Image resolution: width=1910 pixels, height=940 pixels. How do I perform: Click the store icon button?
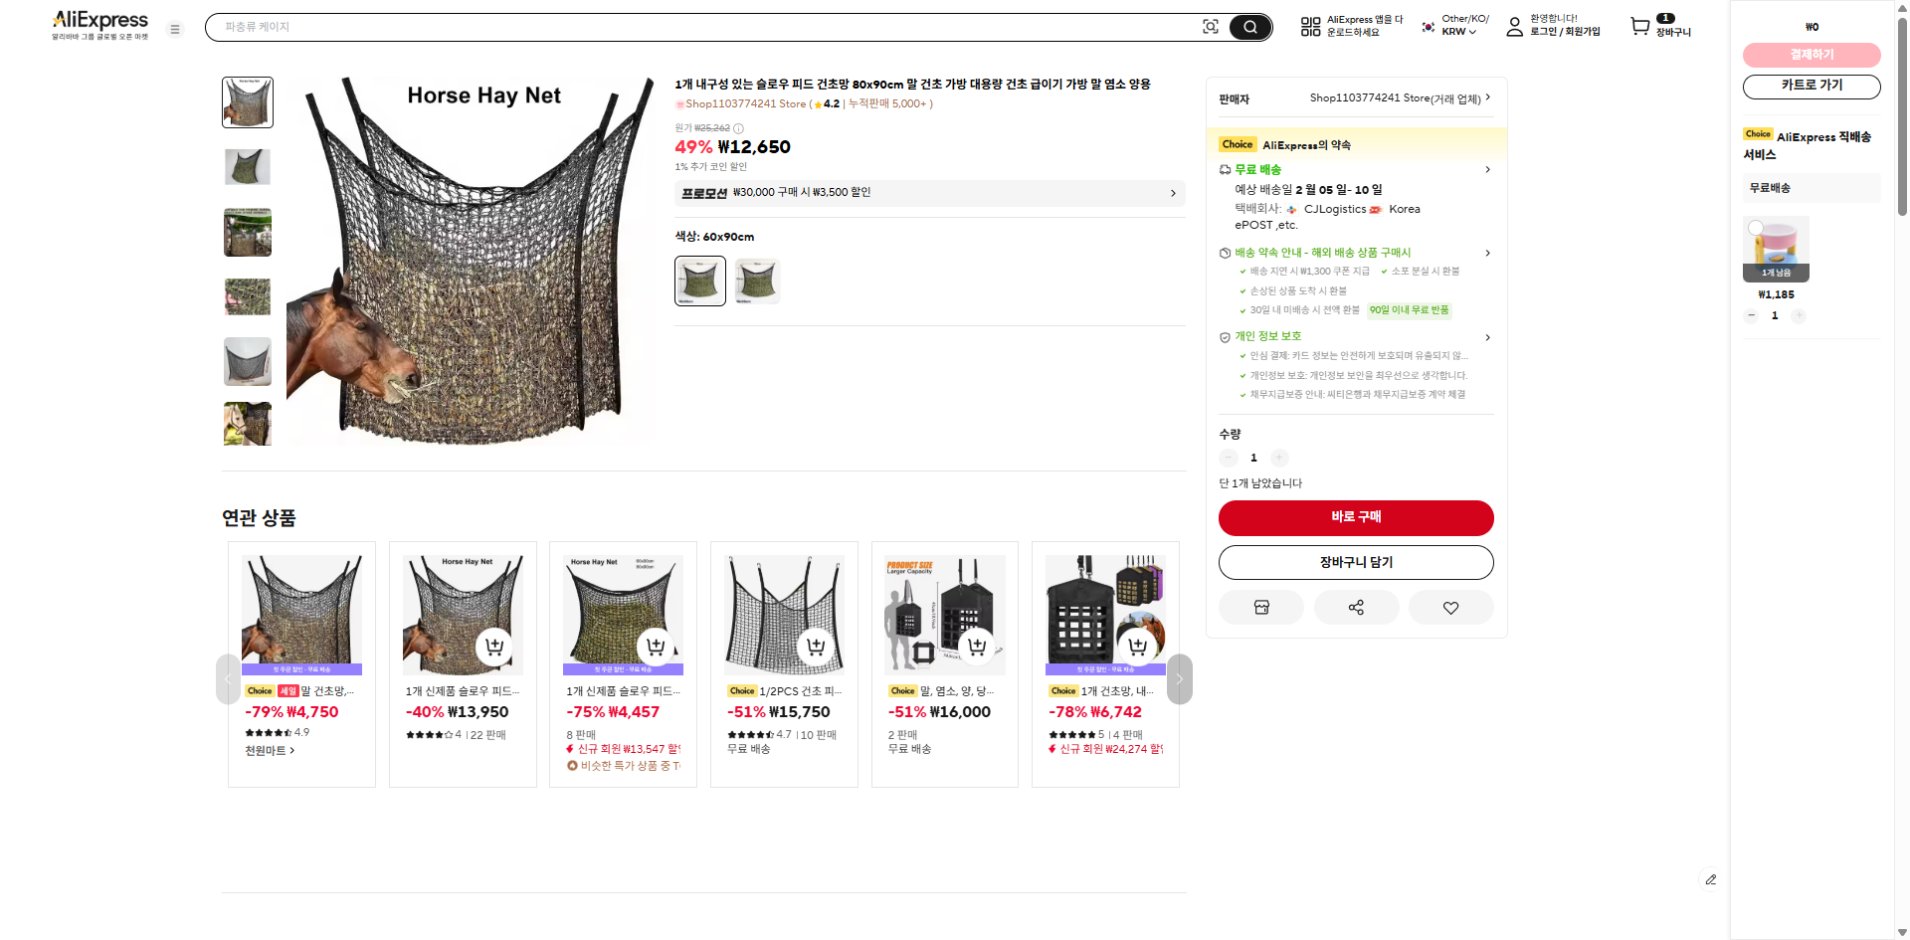1261,607
